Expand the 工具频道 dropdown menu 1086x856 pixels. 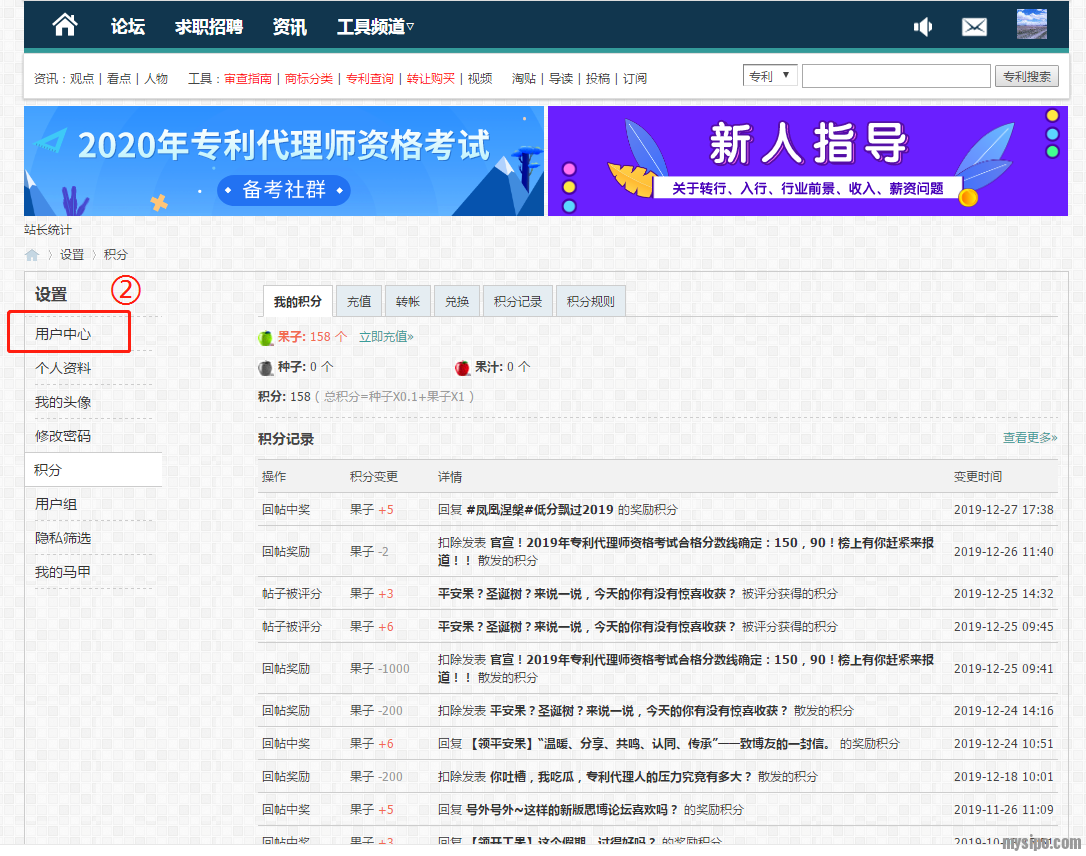pos(375,27)
